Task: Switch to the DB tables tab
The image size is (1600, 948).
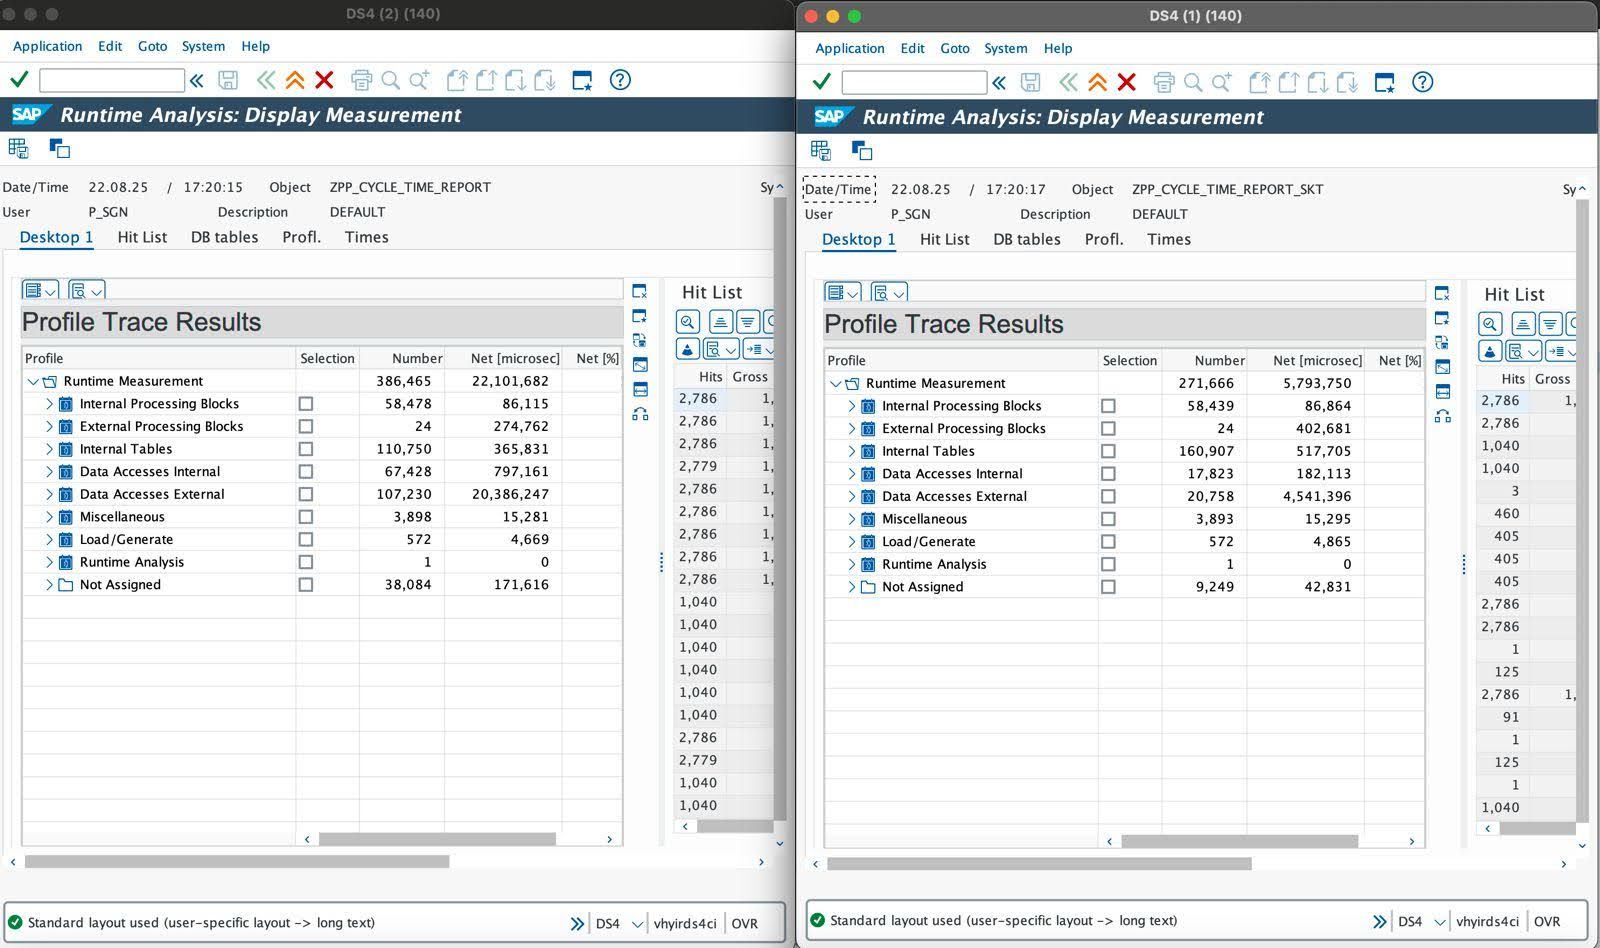Action: click(x=224, y=237)
